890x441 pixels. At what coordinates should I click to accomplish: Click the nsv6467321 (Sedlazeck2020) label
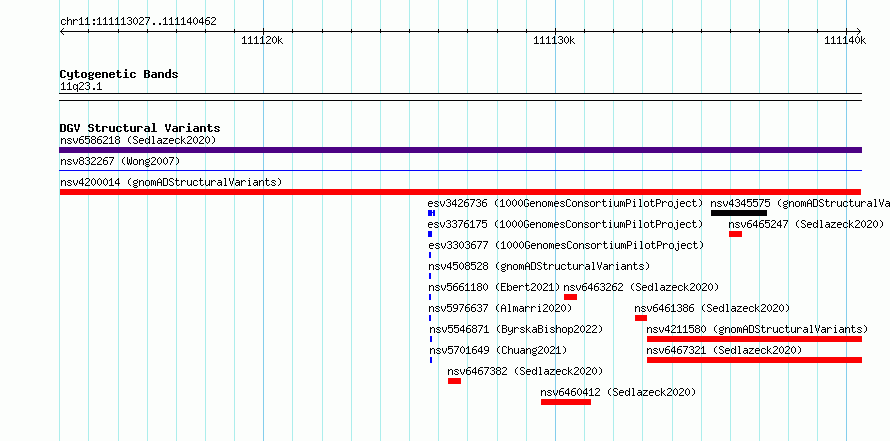pos(724,350)
